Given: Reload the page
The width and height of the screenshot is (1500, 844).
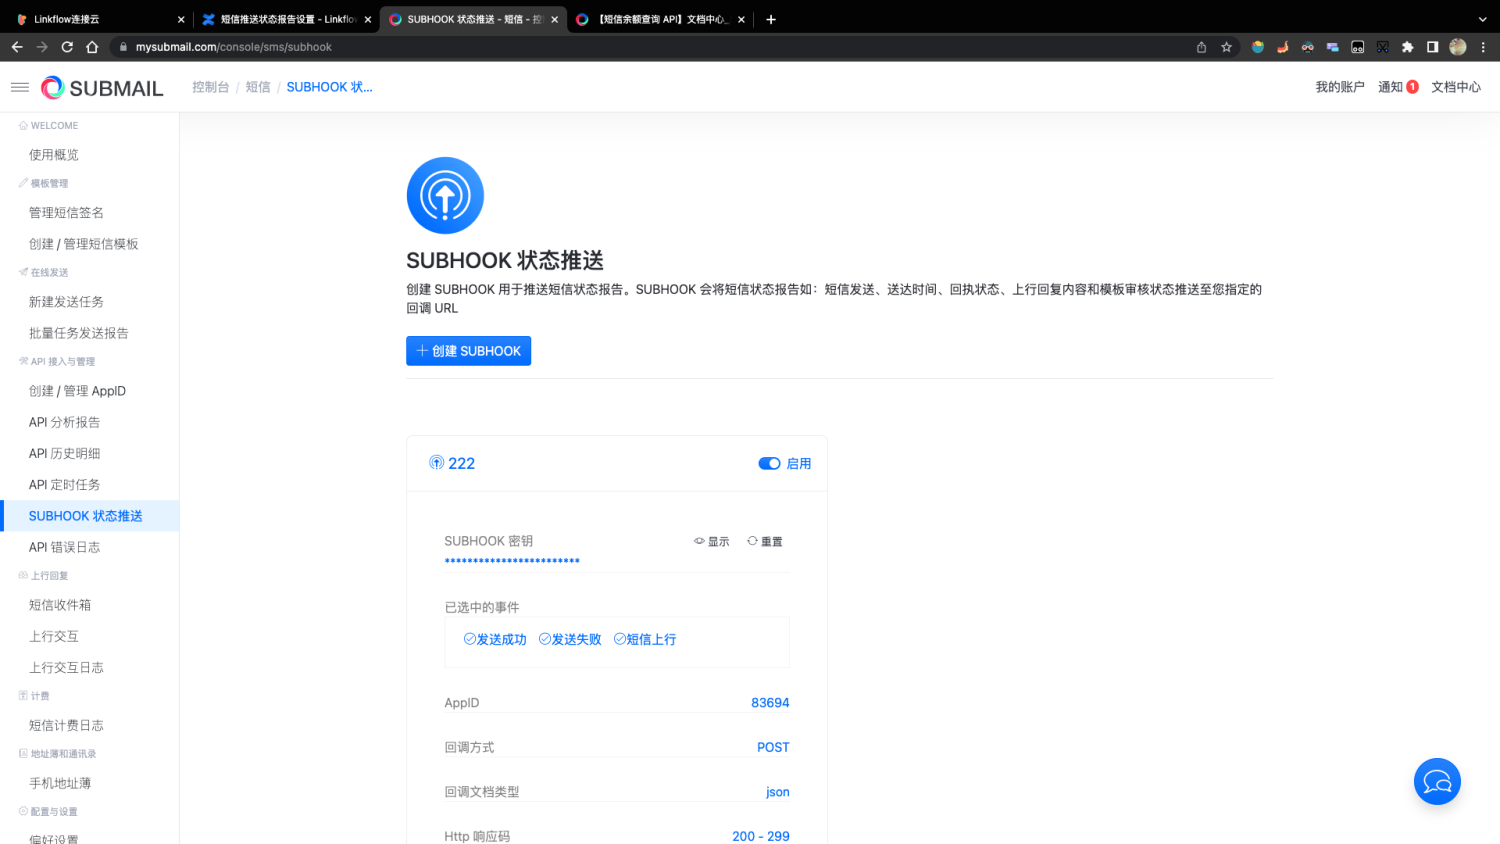Looking at the screenshot, I should point(67,47).
